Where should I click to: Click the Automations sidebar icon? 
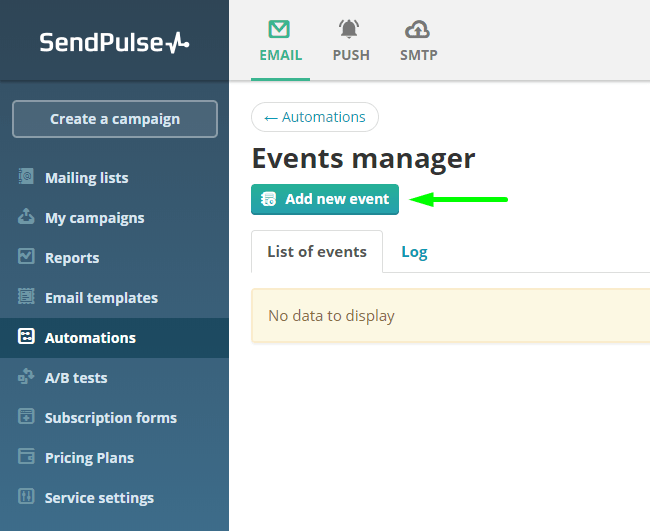coord(26,336)
